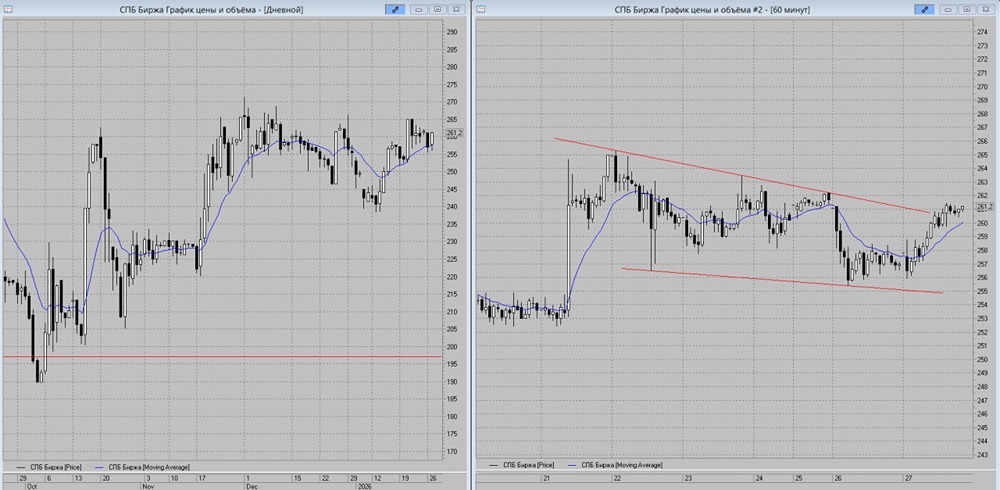The width and height of the screenshot is (1000, 490).
Task: Click the СПБ Биржа [Price] legend in the daily chart
Action: point(48,467)
